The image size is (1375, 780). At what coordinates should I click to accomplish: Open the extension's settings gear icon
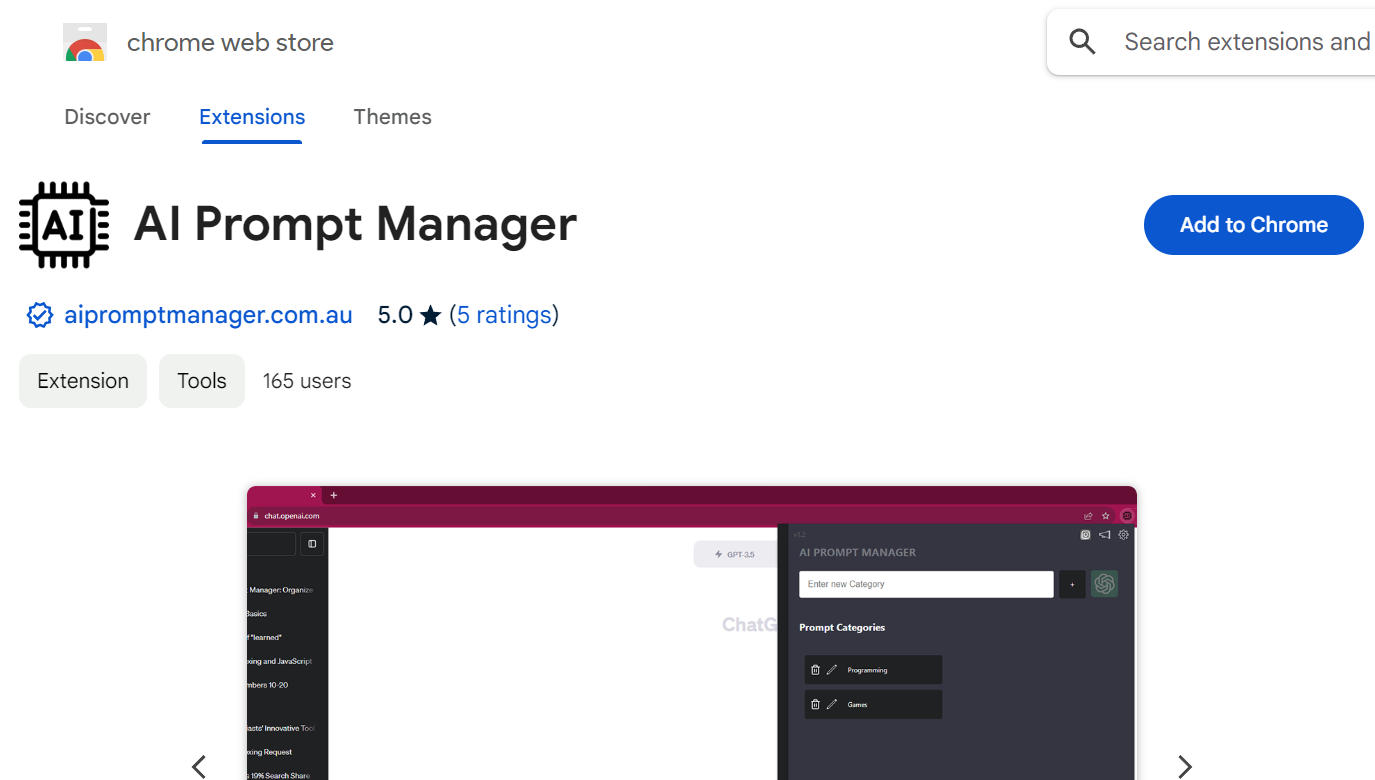pyautogui.click(x=1124, y=535)
